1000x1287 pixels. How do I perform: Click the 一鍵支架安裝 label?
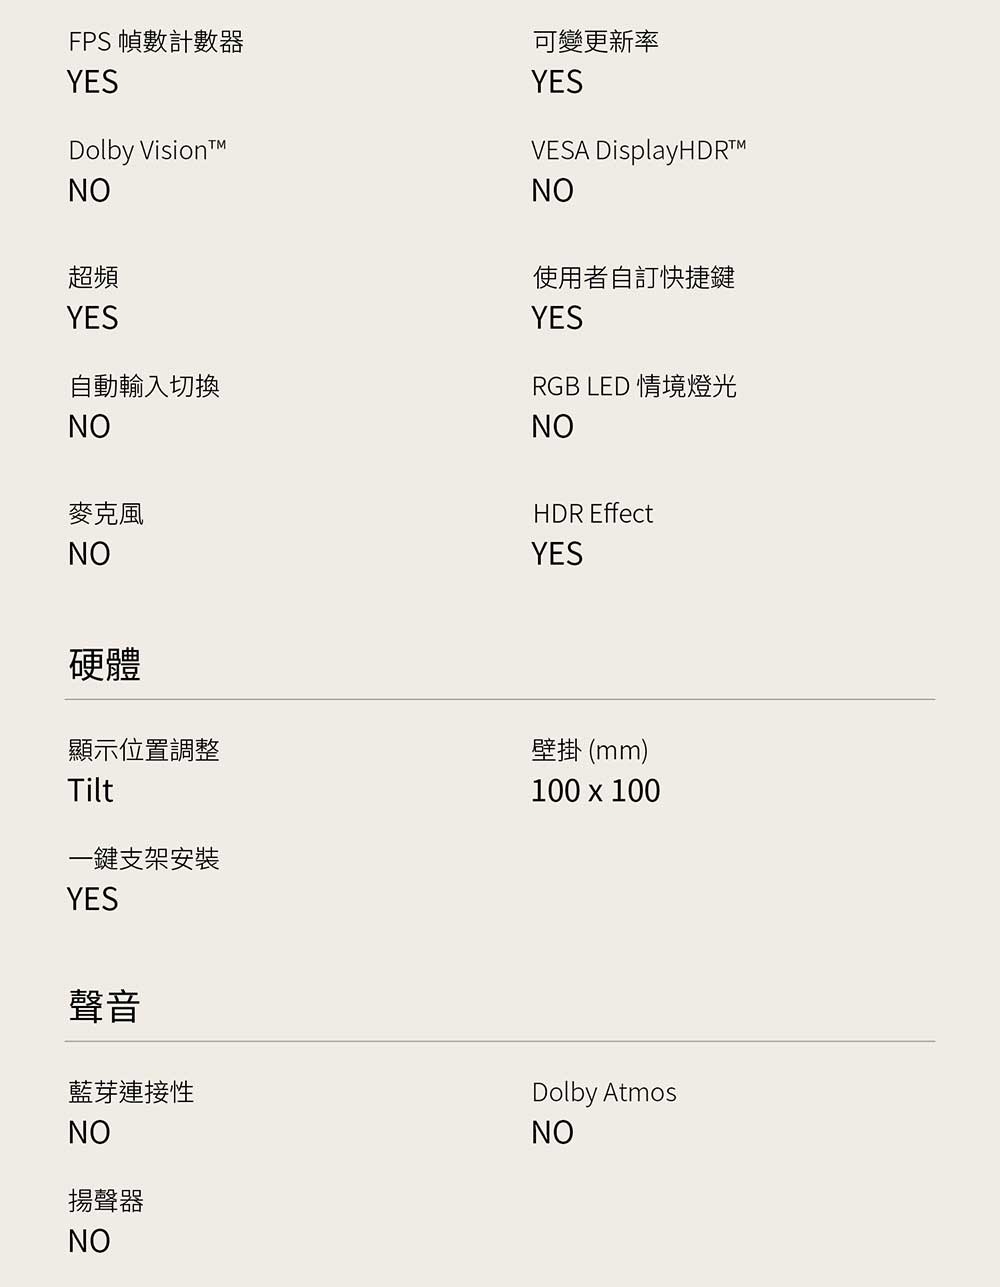[x=144, y=859]
